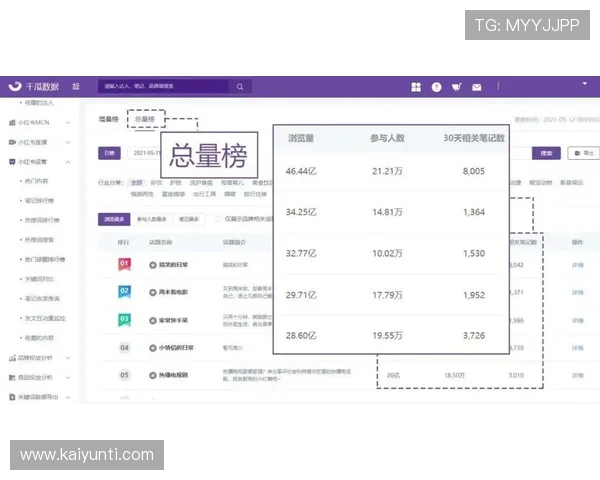Screen dimensions: 600x480
Task: Open 详情 link for the rank 05 row
Action: (x=577, y=376)
